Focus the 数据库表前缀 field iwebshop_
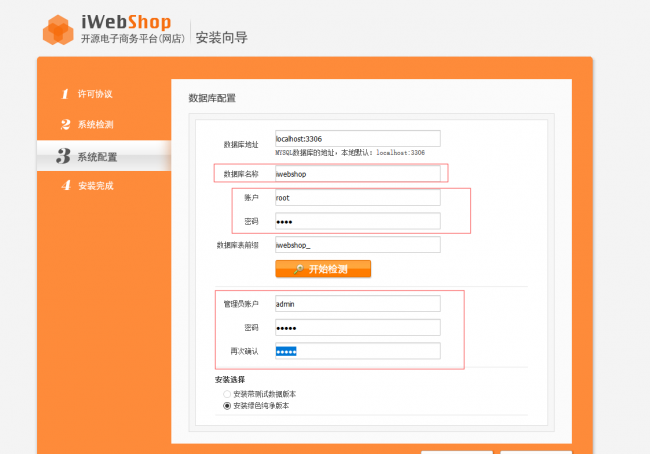The height and width of the screenshot is (454, 650). pos(358,245)
